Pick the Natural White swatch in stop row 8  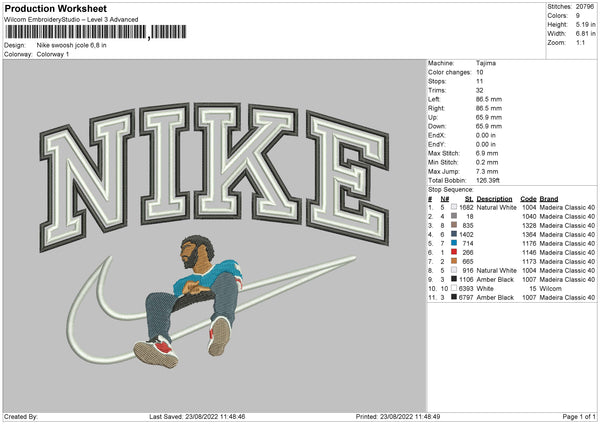(454, 270)
